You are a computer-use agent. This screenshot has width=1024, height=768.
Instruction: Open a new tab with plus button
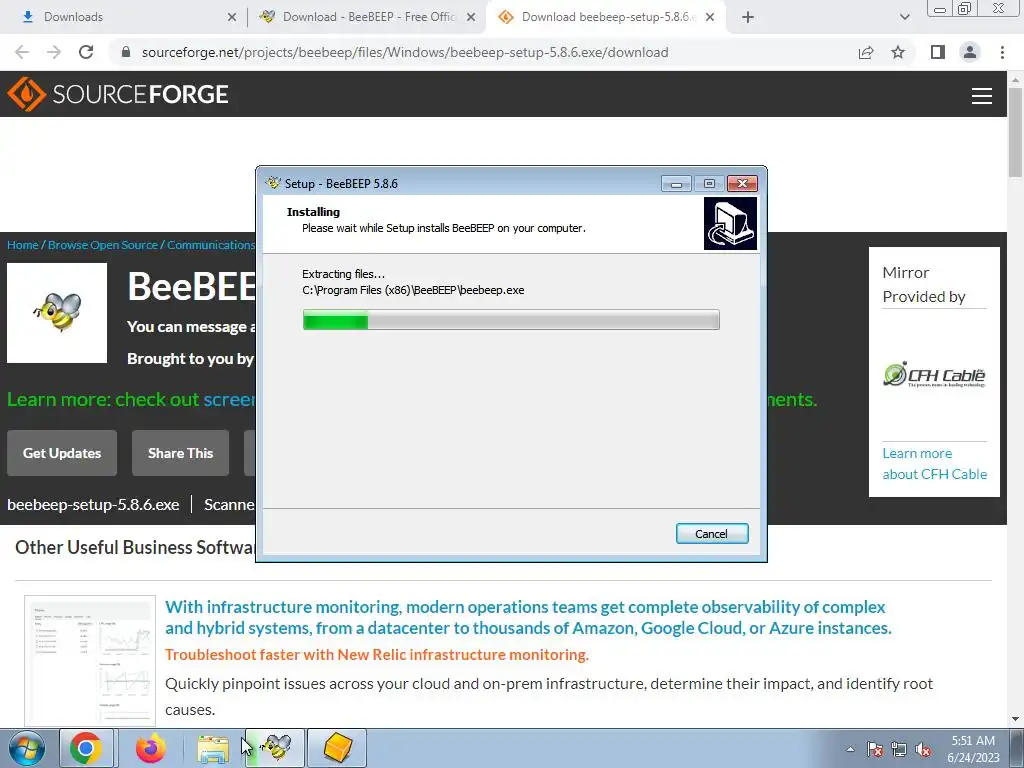click(x=748, y=17)
